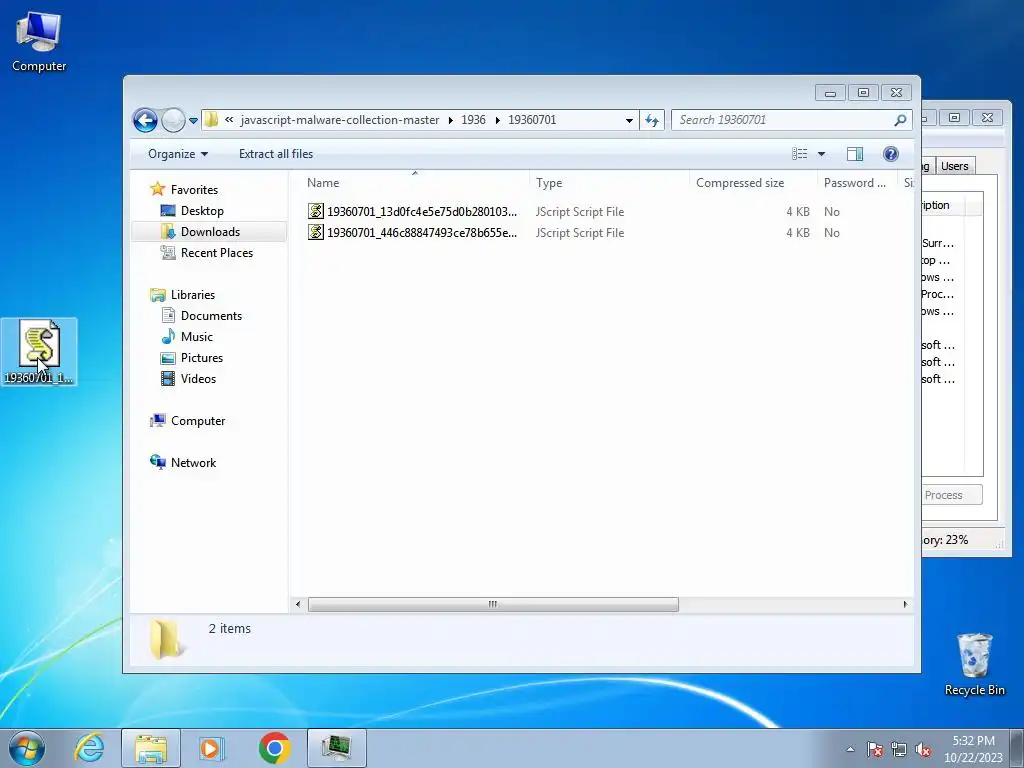Click the scroll right arrow
Screen dimensions: 1024x768
[x=905, y=604]
